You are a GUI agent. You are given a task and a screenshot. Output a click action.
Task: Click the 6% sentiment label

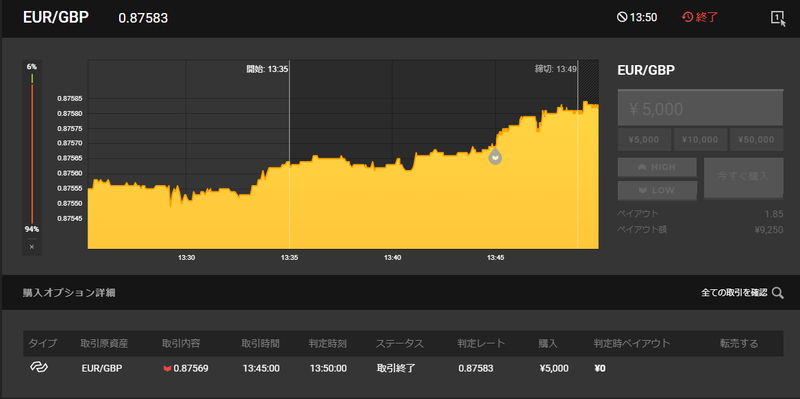(x=32, y=66)
